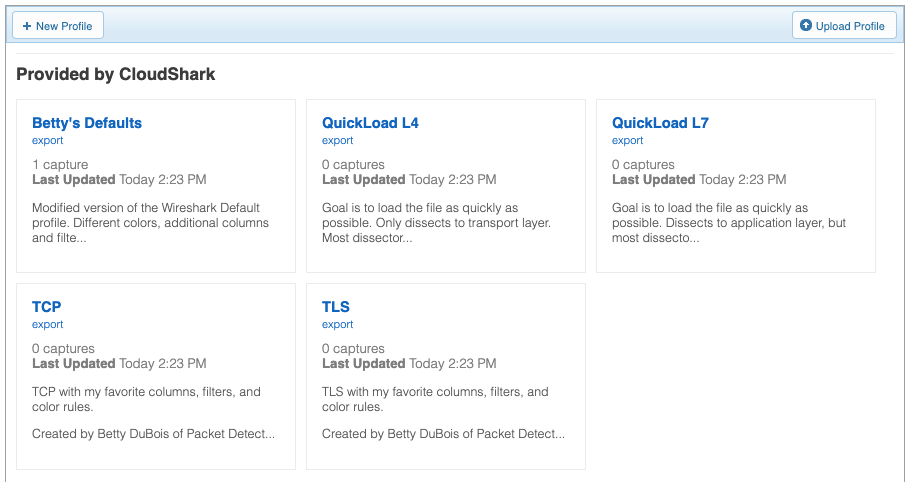
Task: Open the New Profile button
Action: 58,26
